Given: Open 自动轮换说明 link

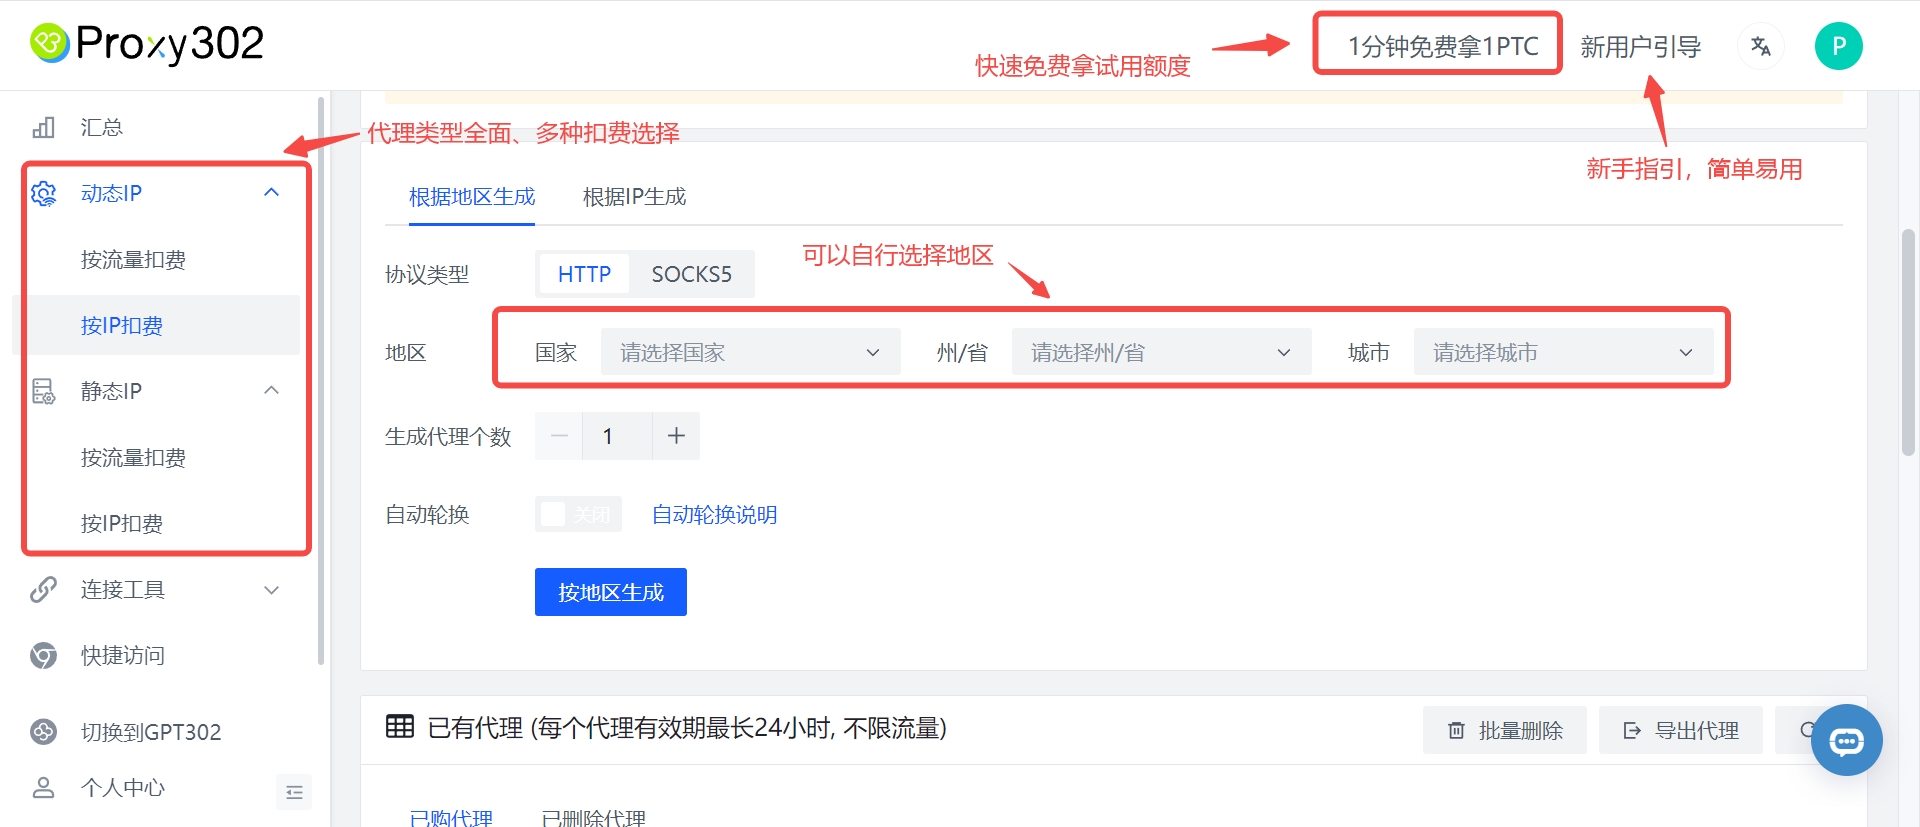Looking at the screenshot, I should [714, 514].
